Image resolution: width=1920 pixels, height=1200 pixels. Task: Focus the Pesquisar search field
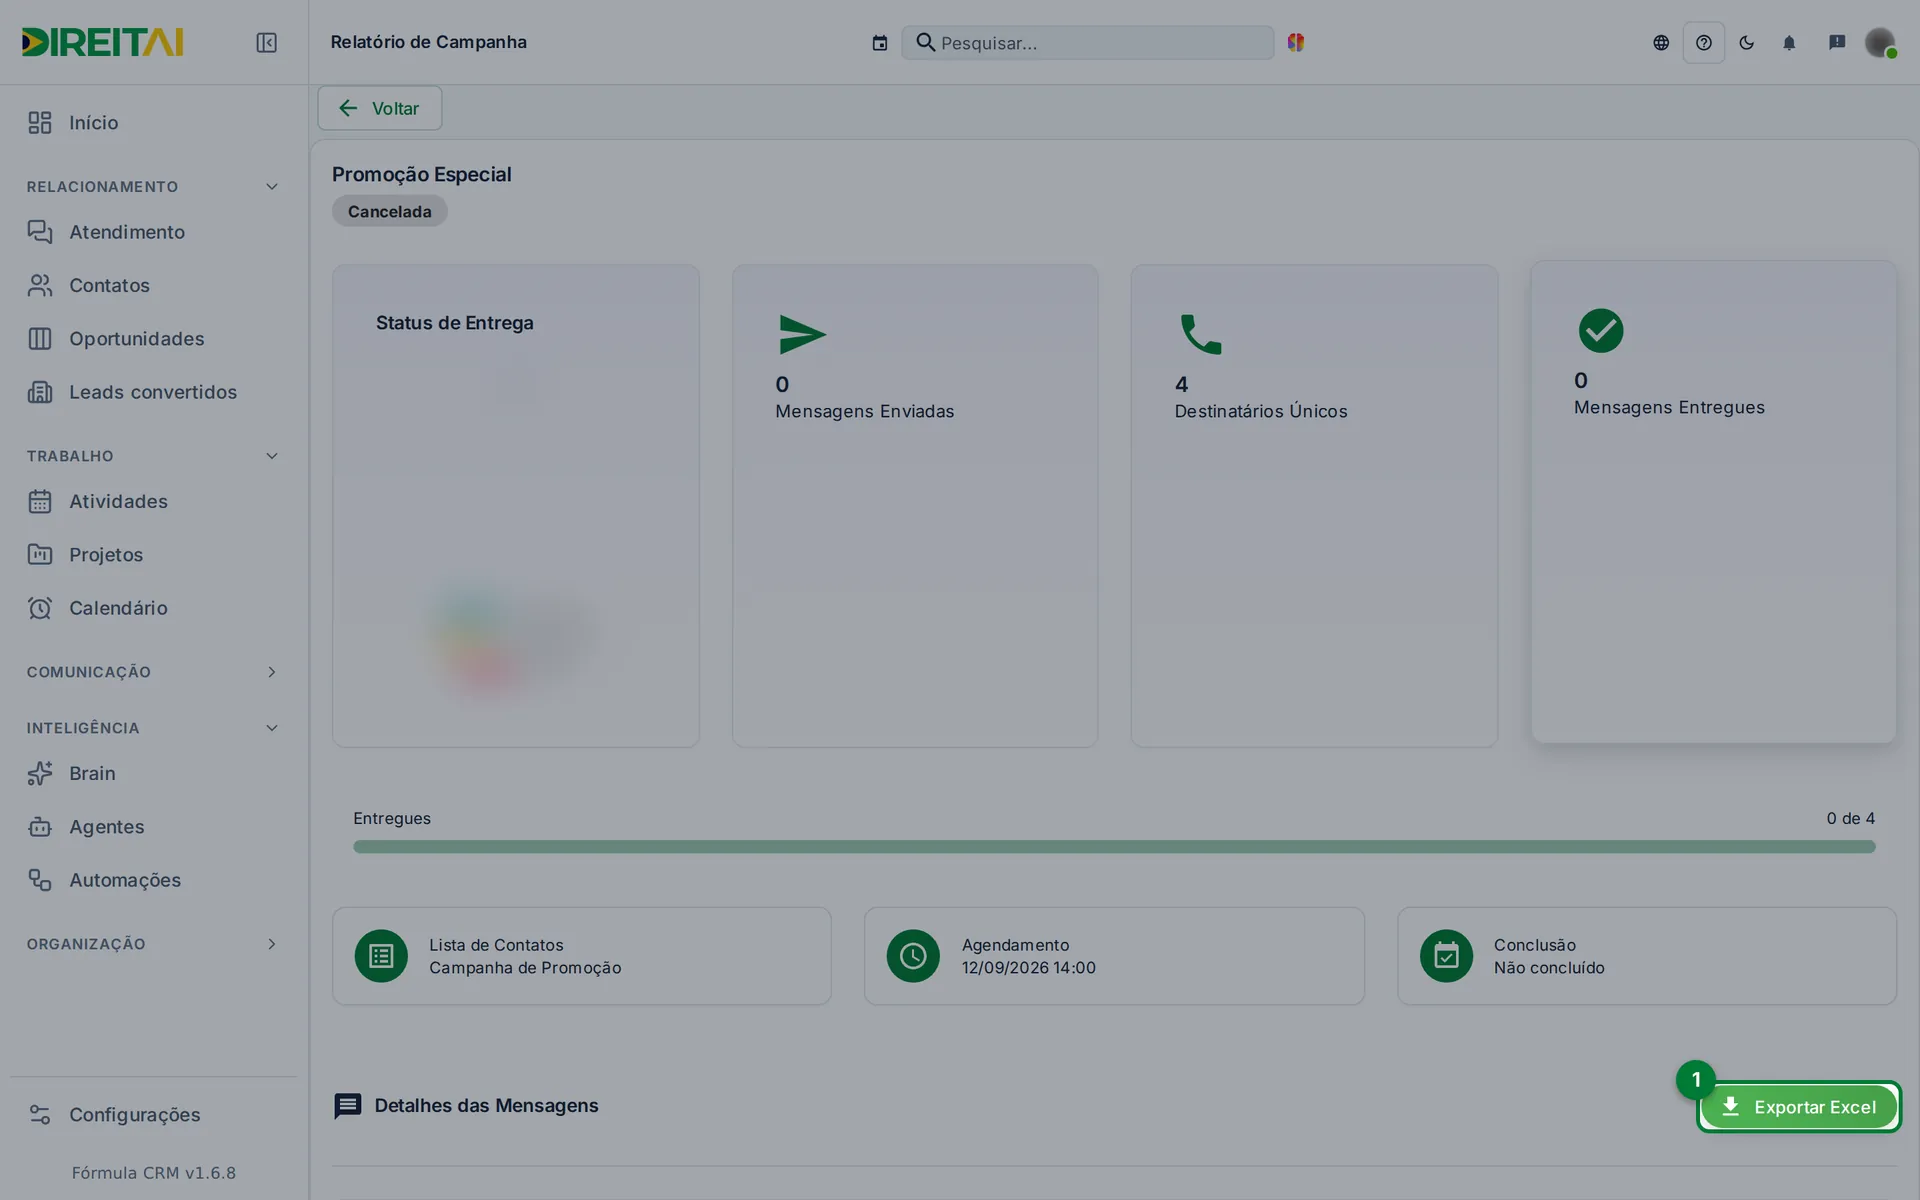tap(1088, 42)
